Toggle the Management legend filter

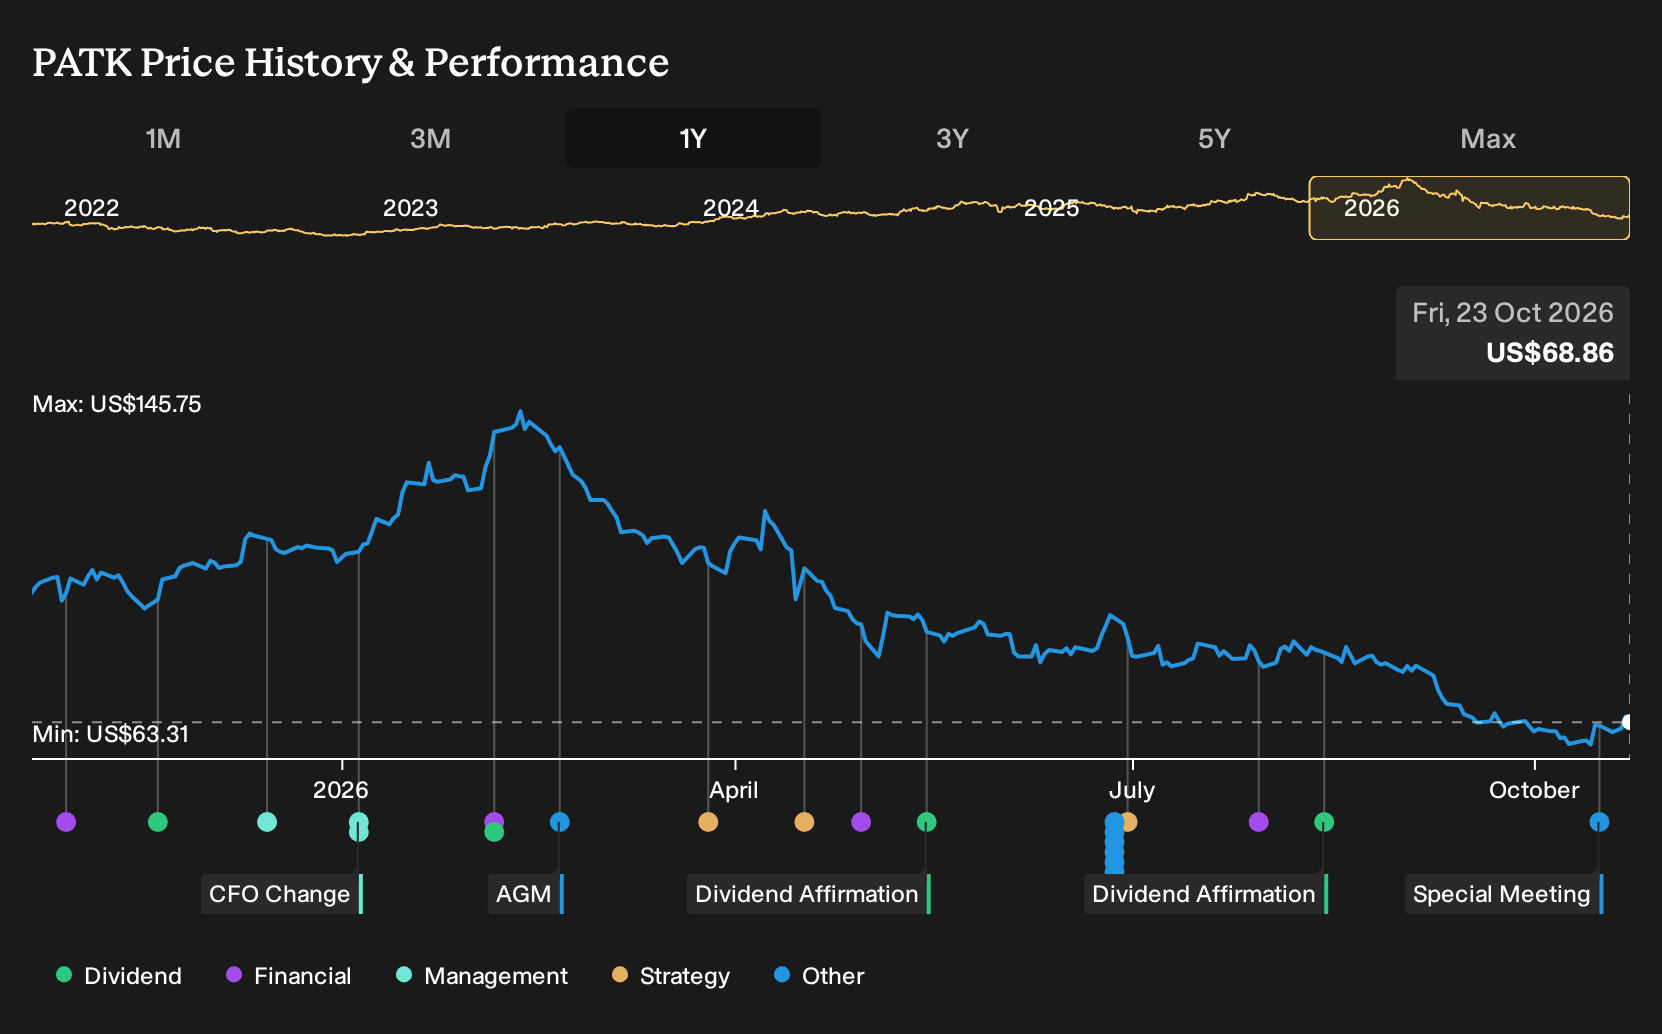[482, 976]
